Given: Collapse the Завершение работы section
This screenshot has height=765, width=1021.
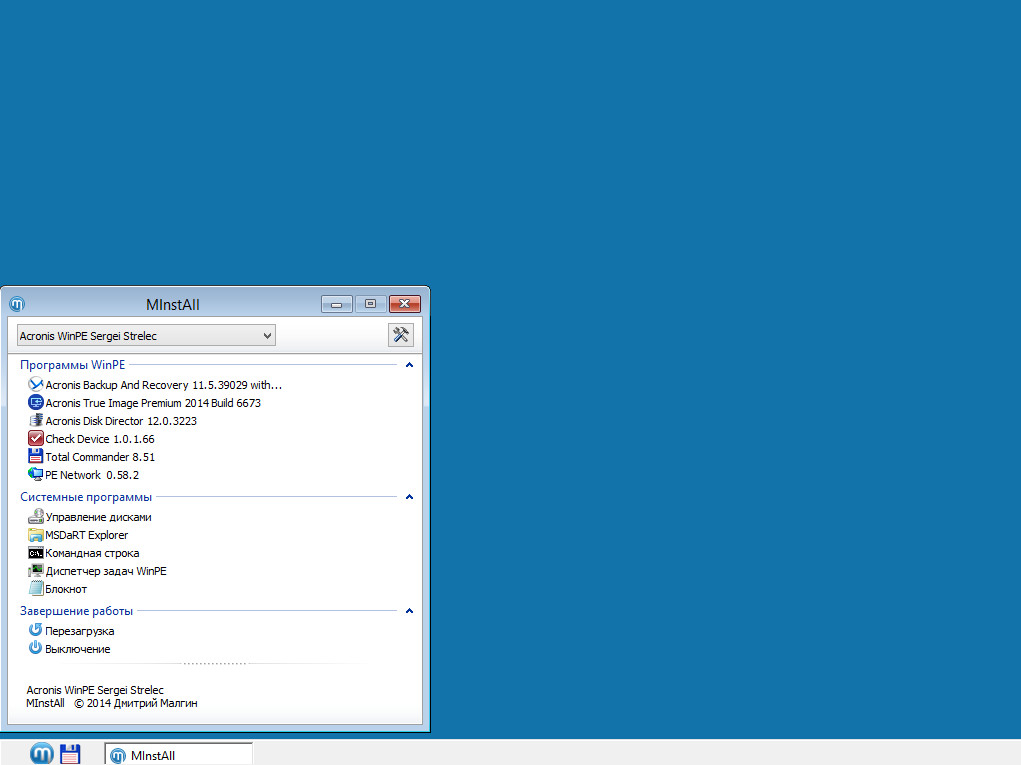Looking at the screenshot, I should tap(410, 611).
